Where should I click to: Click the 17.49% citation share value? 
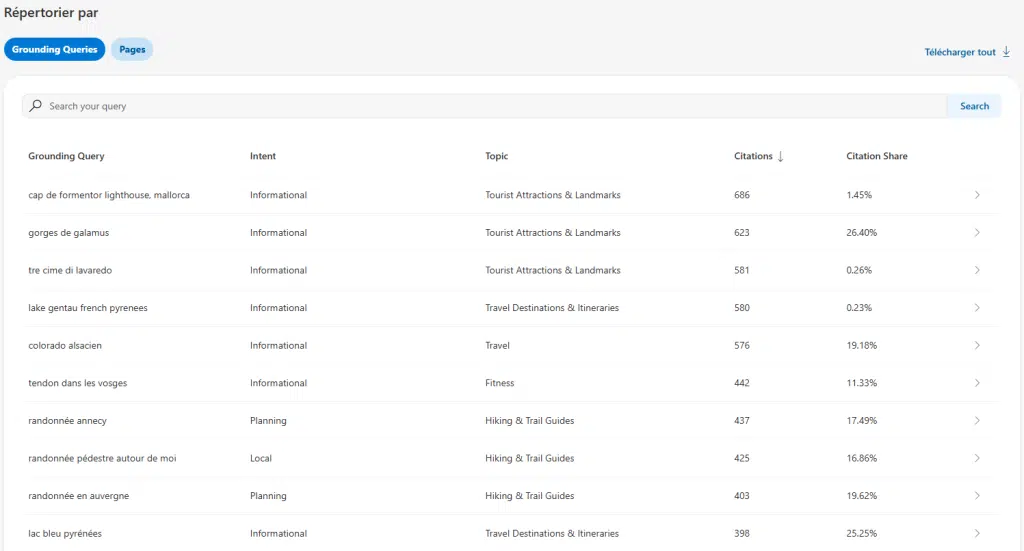pyautogui.click(x=861, y=420)
